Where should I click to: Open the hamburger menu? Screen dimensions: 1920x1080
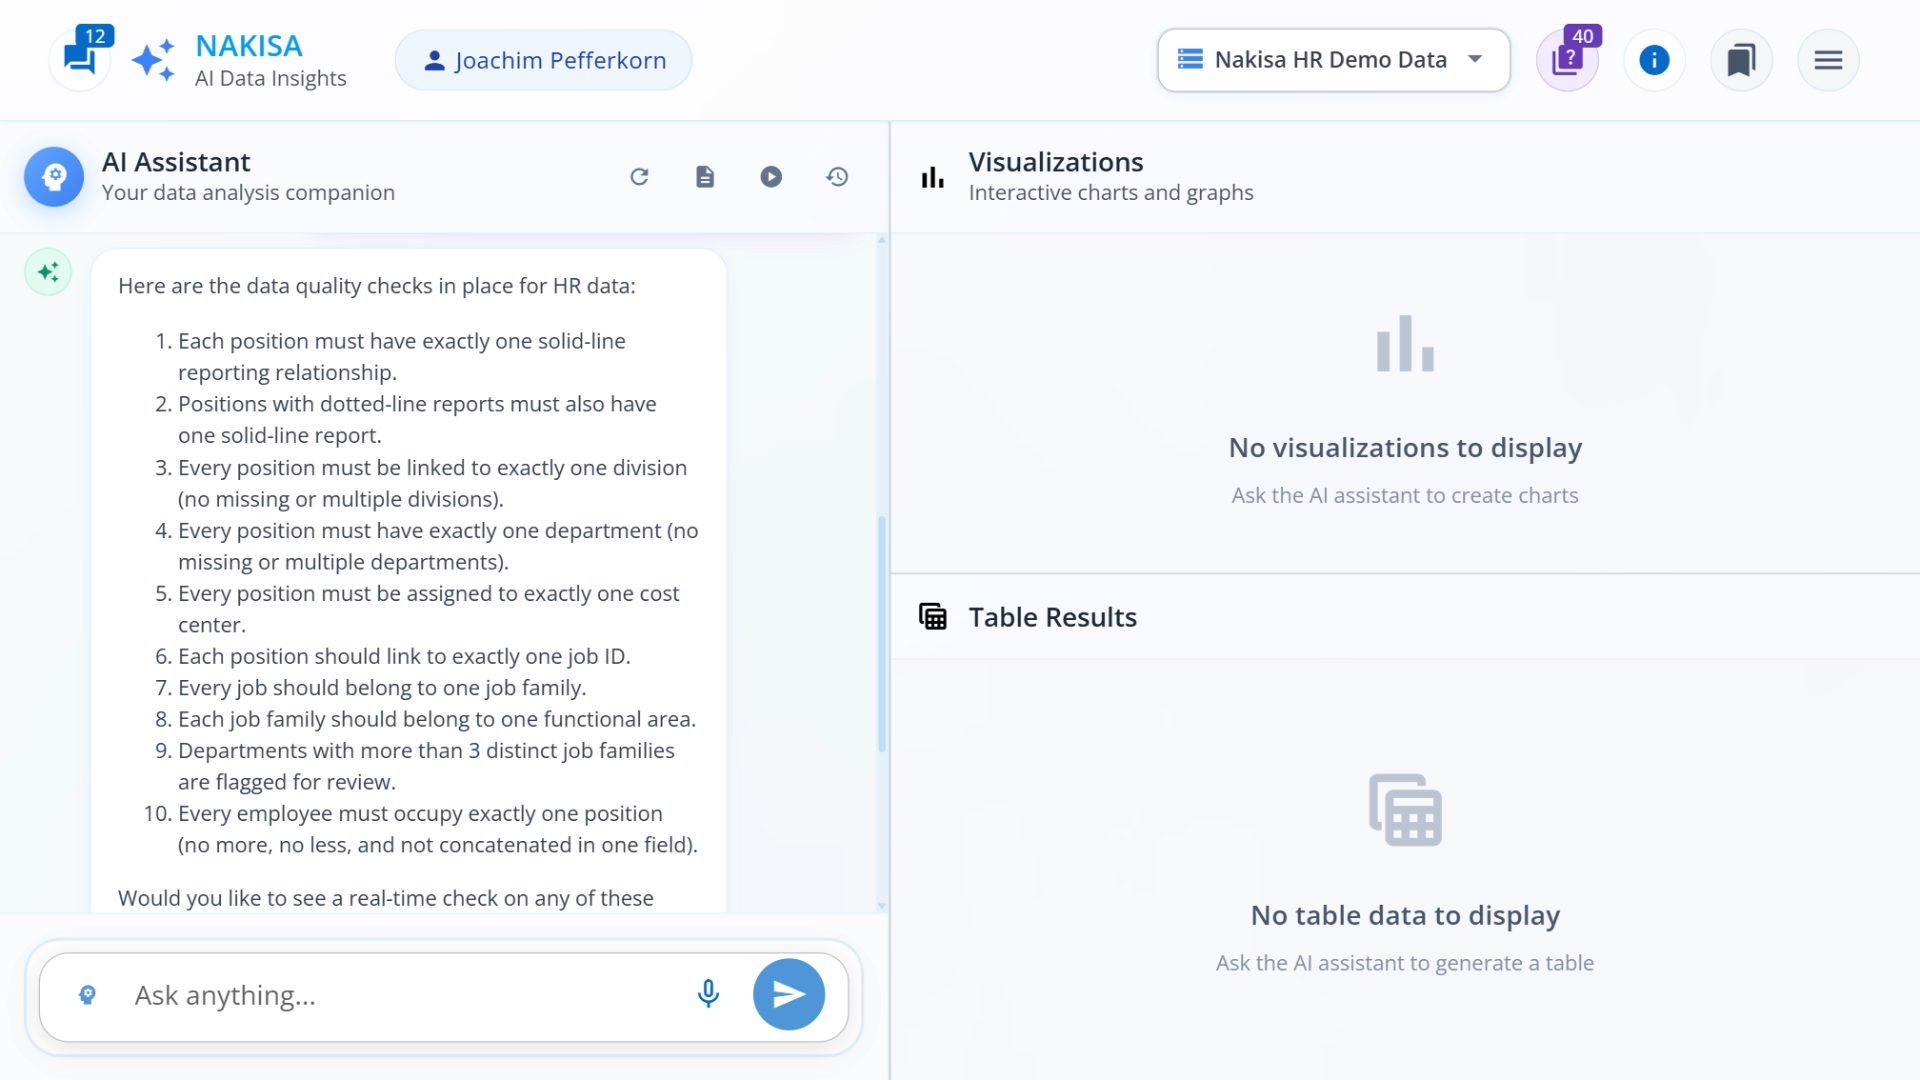click(1827, 60)
